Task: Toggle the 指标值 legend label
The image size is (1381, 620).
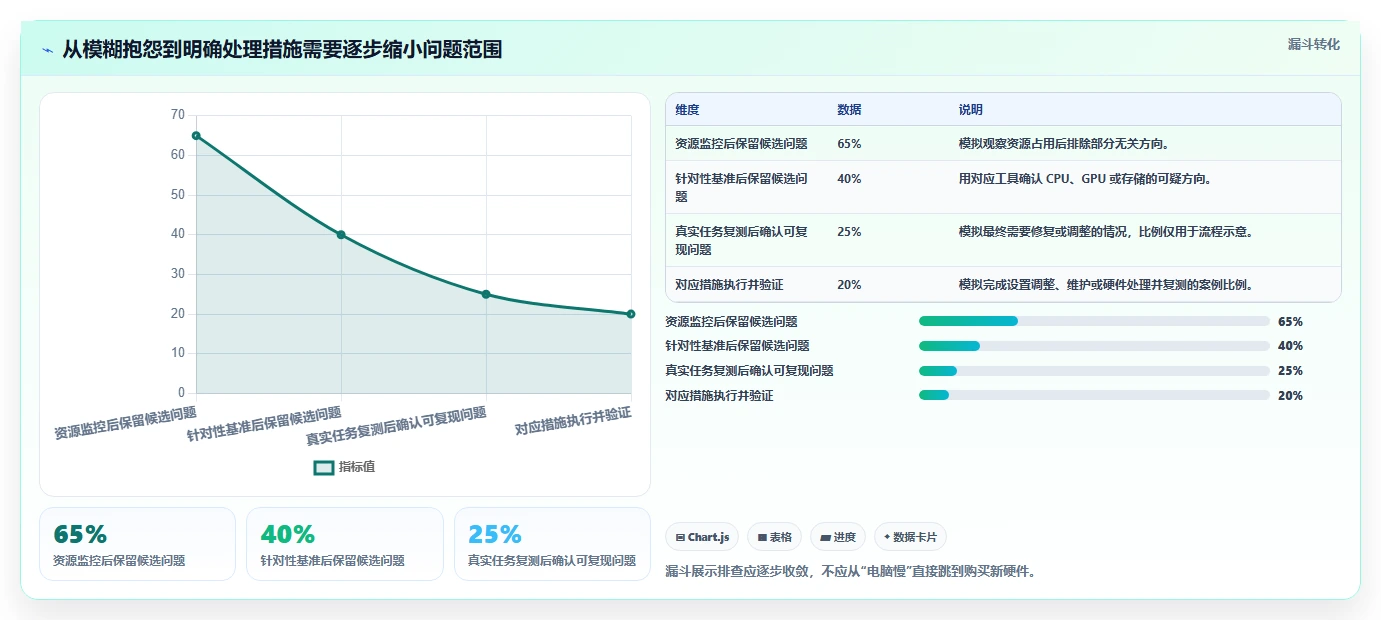Action: 357,467
